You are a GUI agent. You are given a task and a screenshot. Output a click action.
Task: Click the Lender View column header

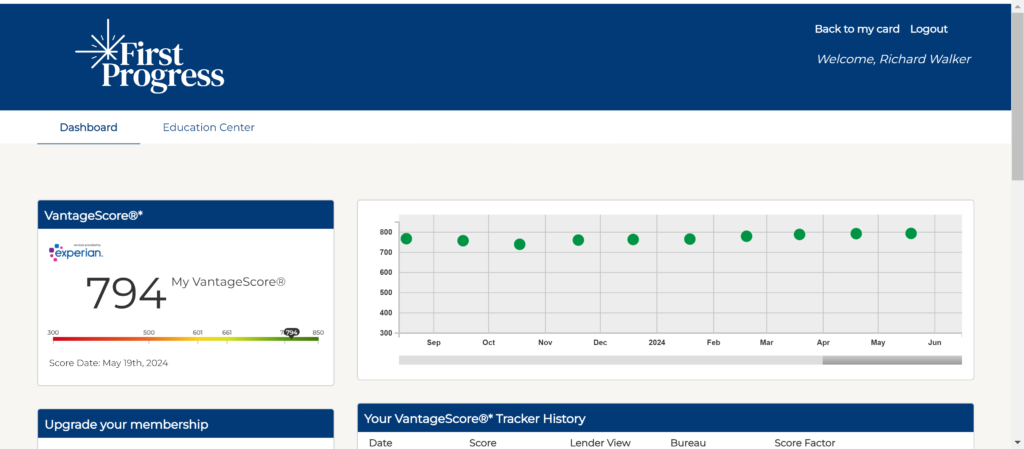click(597, 442)
